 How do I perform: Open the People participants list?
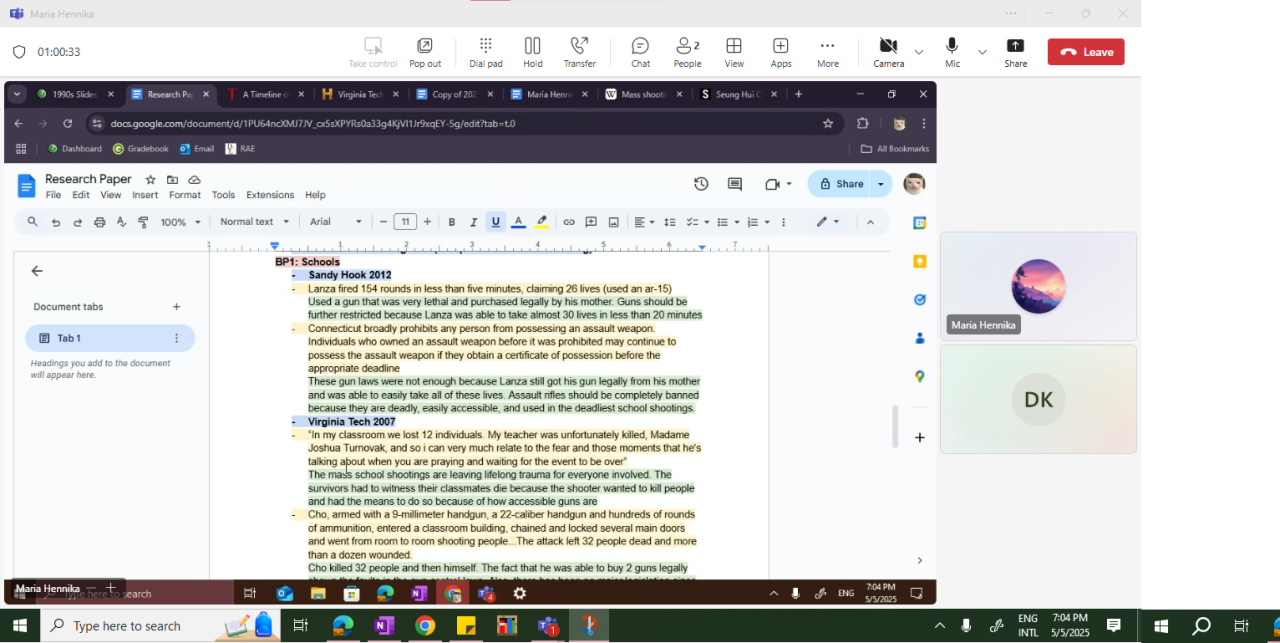(x=687, y=51)
